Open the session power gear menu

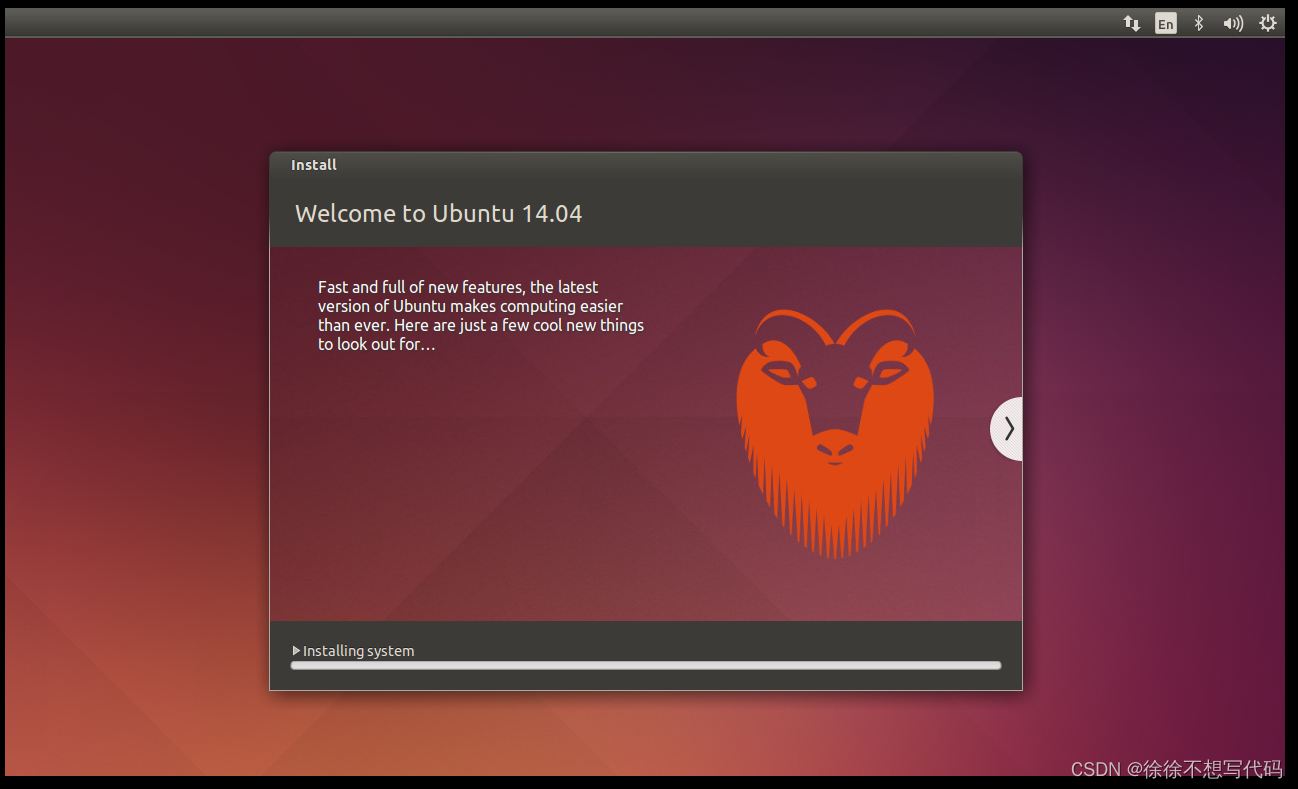point(1268,22)
